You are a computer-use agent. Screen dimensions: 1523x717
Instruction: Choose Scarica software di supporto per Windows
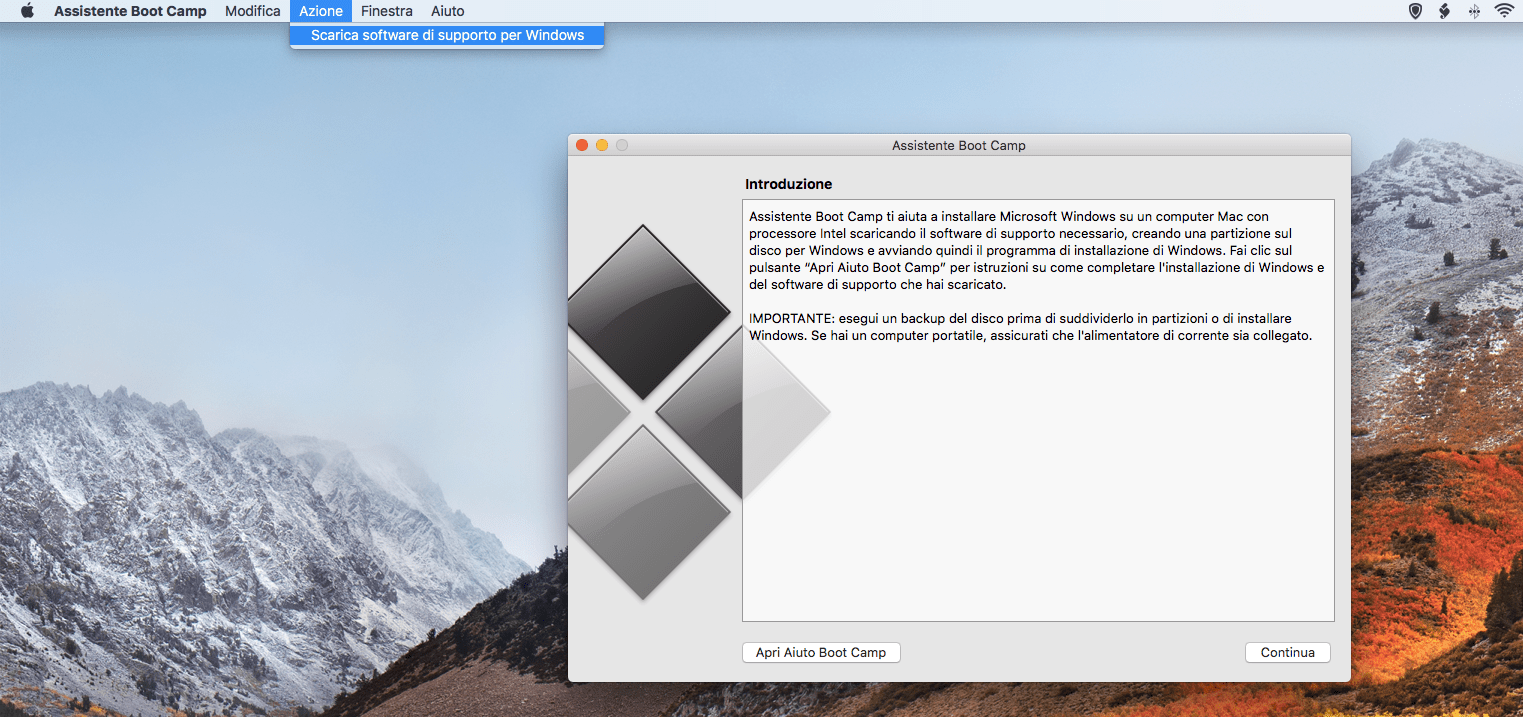pos(447,35)
